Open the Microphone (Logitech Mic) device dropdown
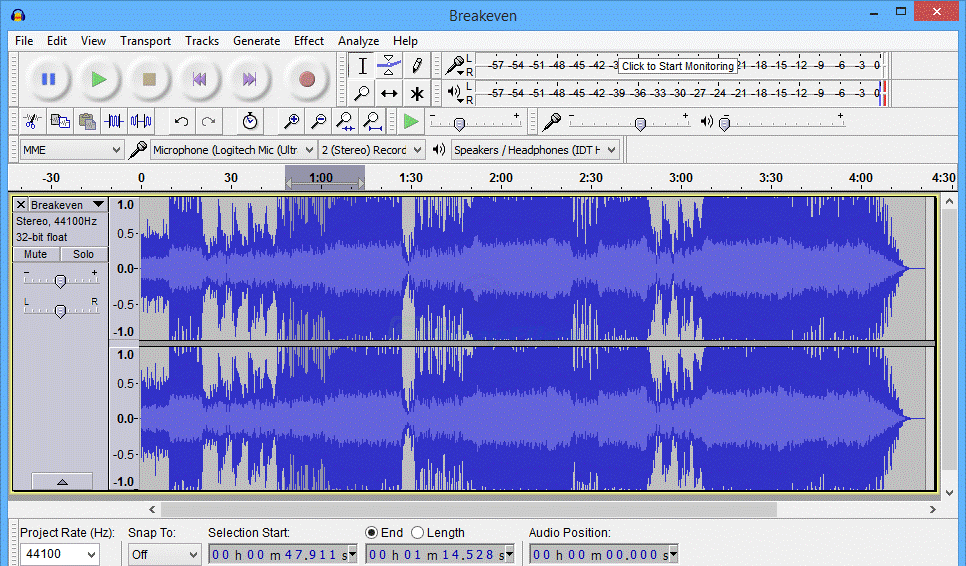 coord(233,150)
